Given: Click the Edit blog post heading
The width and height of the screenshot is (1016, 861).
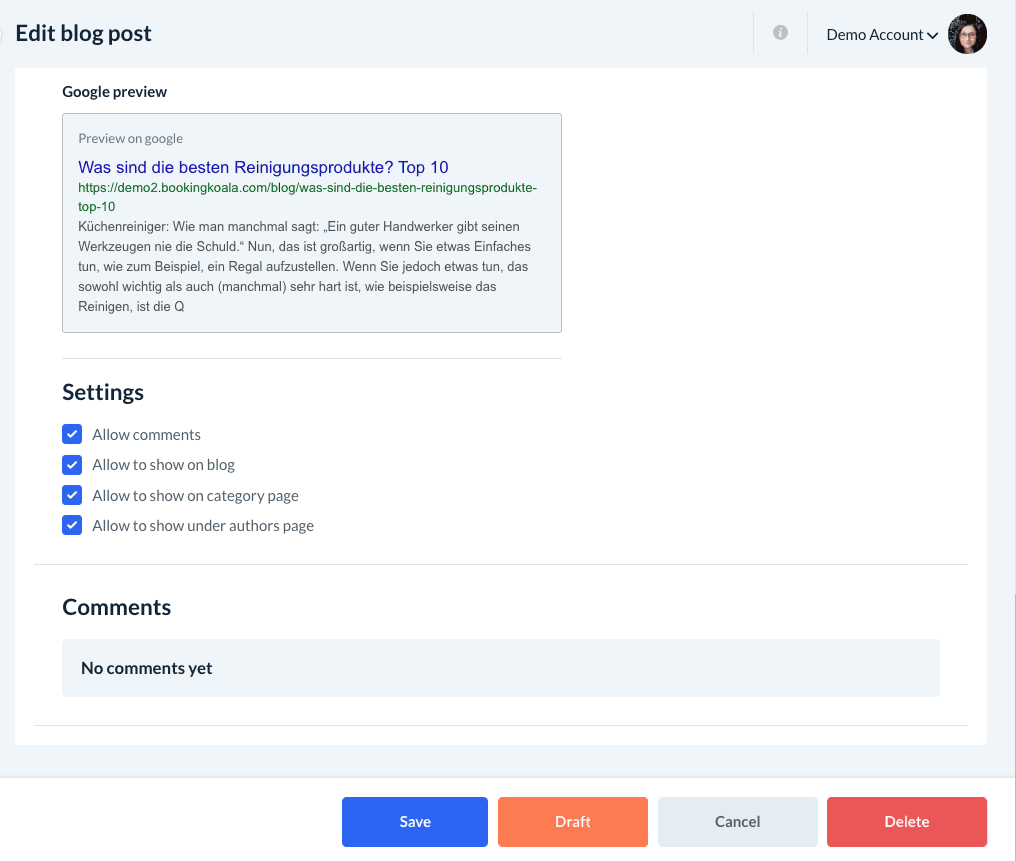Looking at the screenshot, I should pos(84,33).
